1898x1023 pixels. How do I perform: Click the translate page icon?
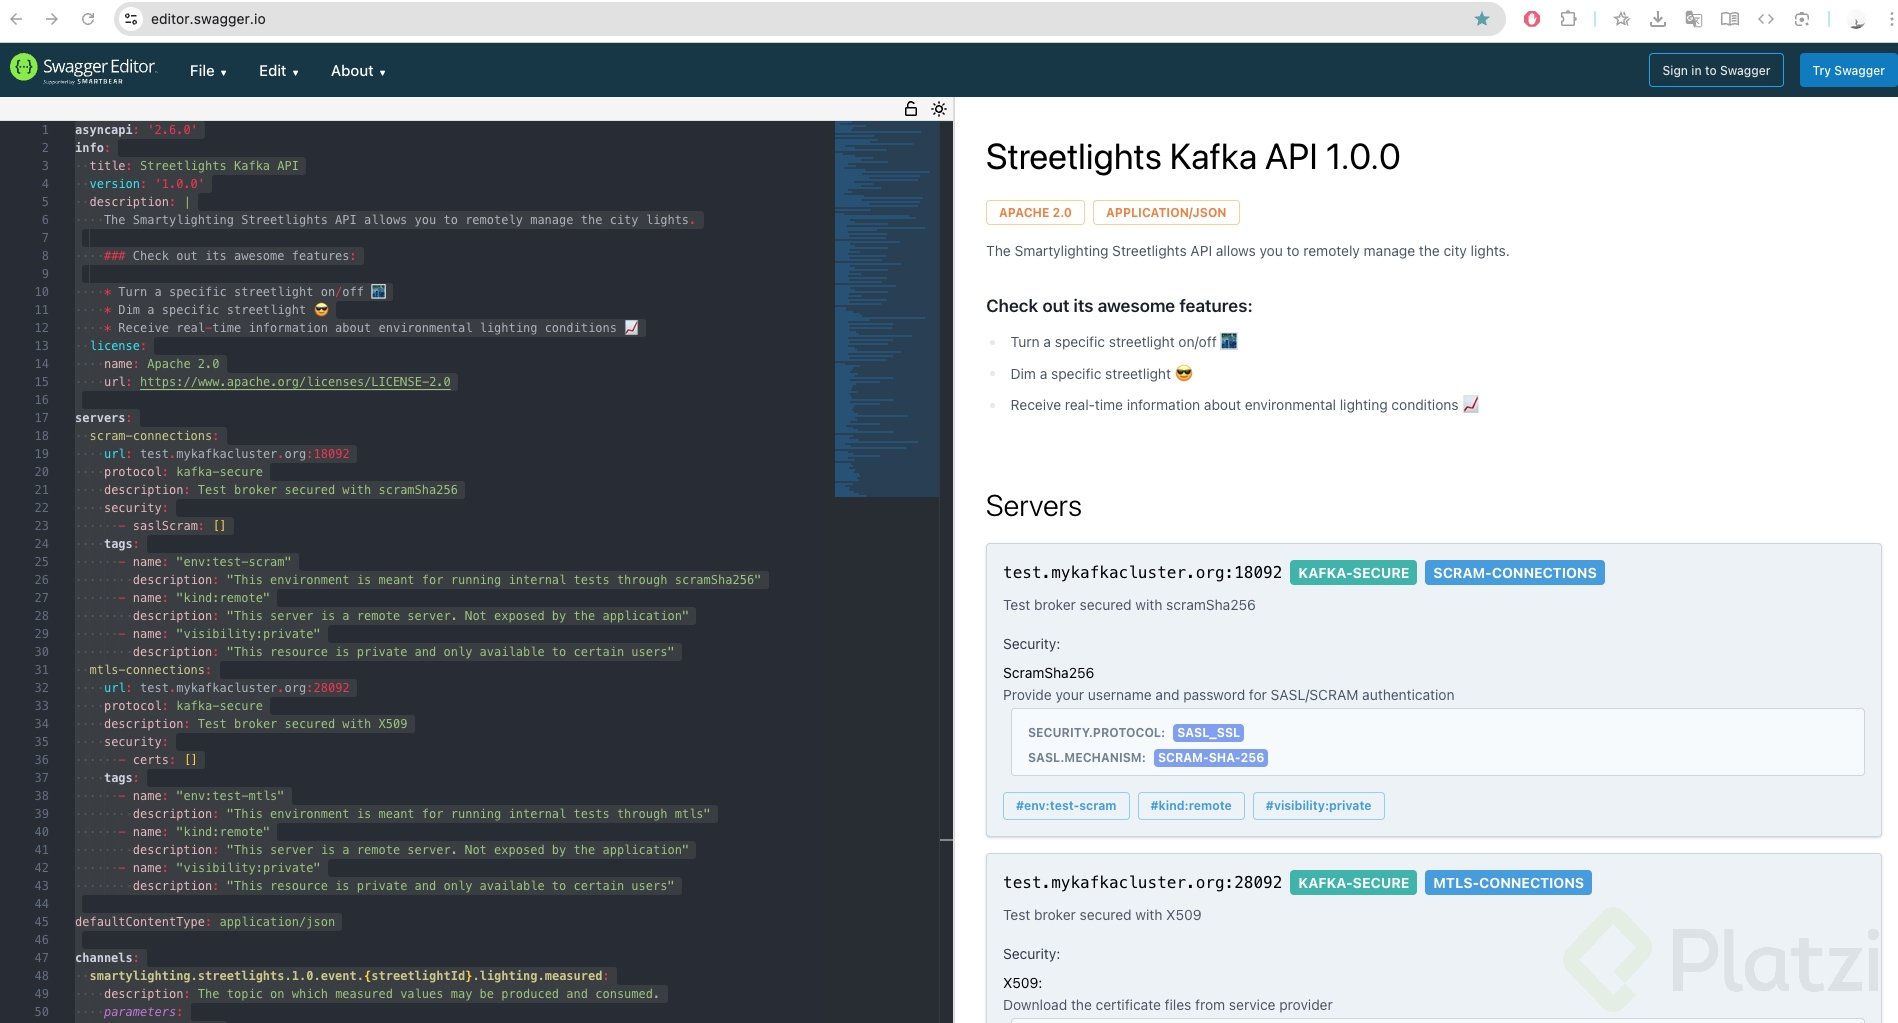click(x=1693, y=19)
